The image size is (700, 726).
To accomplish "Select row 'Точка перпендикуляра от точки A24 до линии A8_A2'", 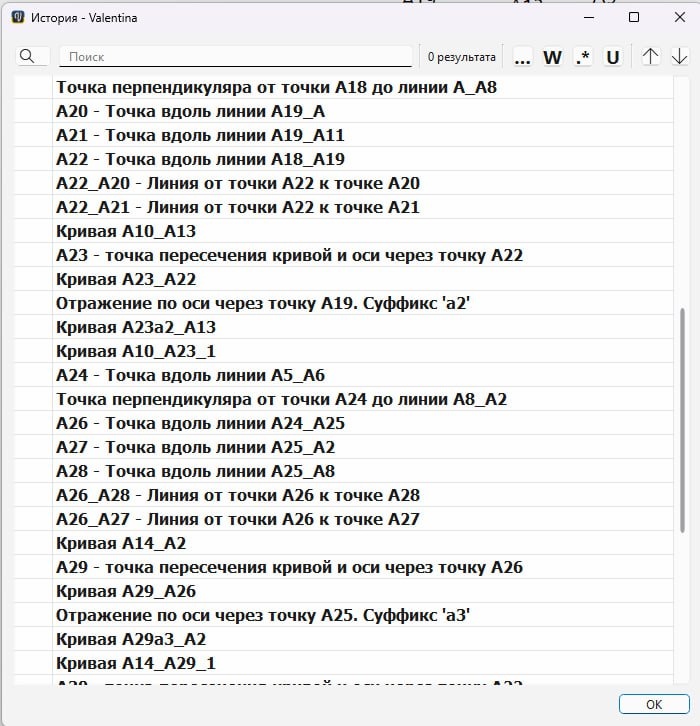I will pos(344,399).
